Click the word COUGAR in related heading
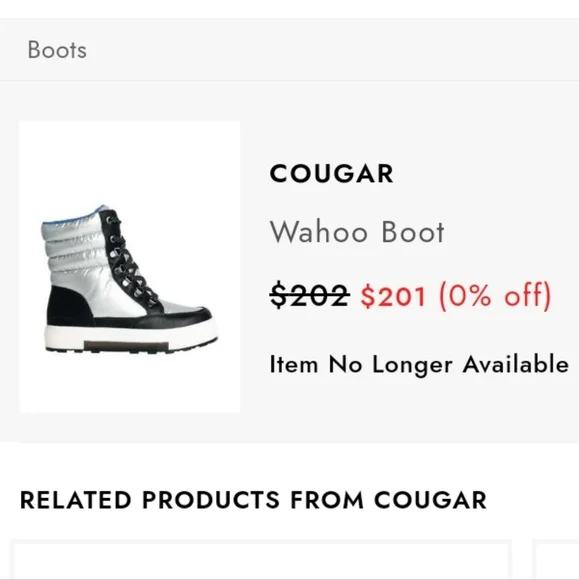579x580 pixels. [x=431, y=500]
